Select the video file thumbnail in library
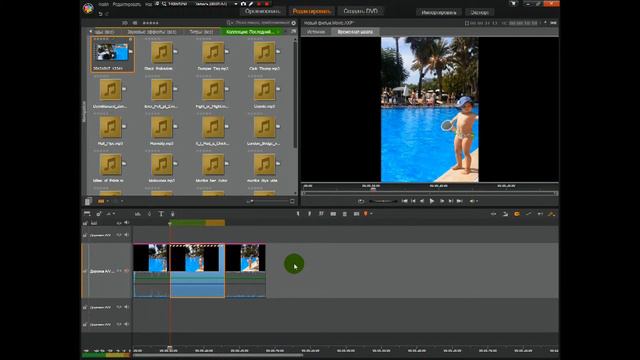Image resolution: width=640 pixels, height=360 pixels. (x=112, y=54)
